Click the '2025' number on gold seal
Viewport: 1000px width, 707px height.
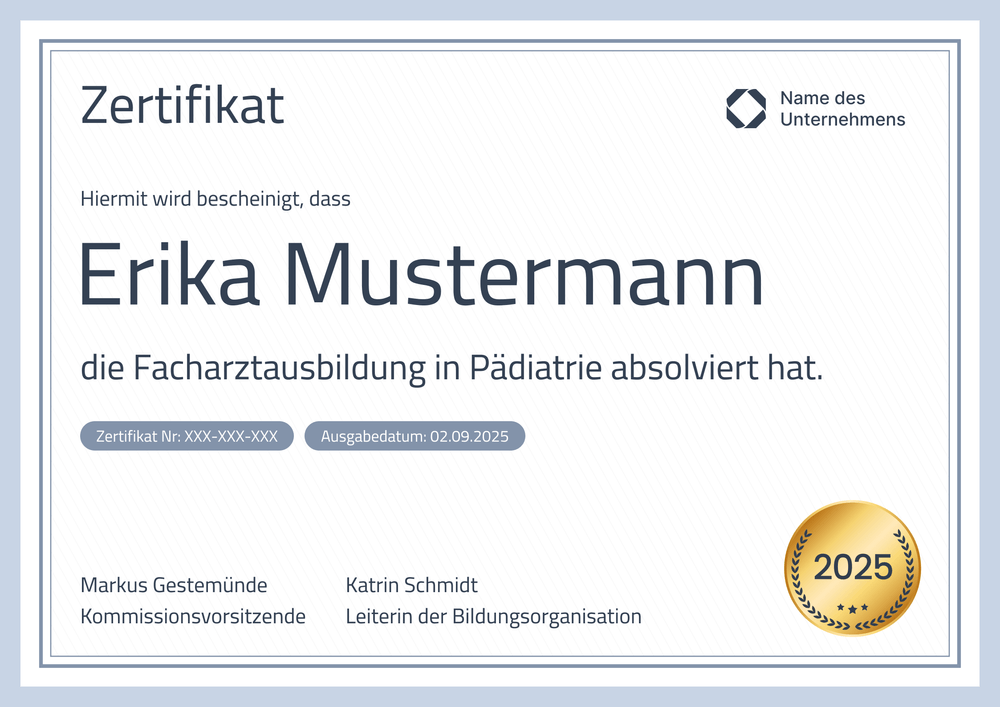(852, 567)
